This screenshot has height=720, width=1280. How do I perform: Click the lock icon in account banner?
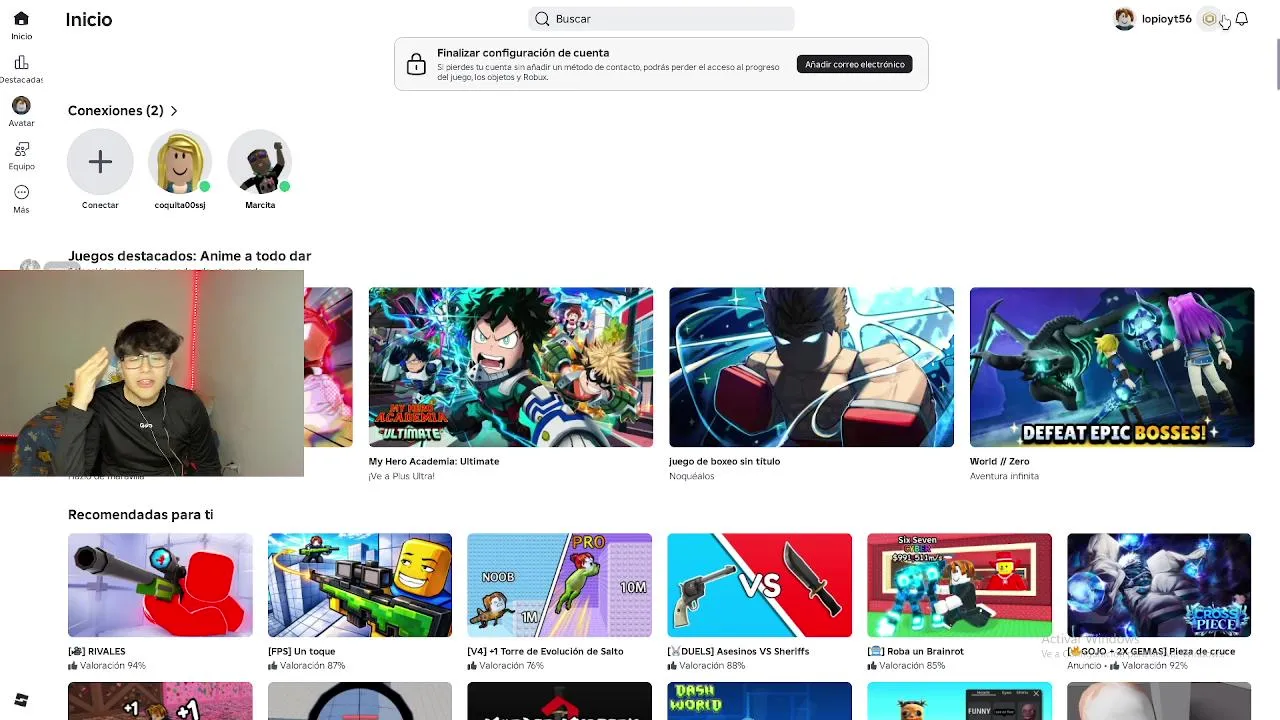[x=416, y=64]
